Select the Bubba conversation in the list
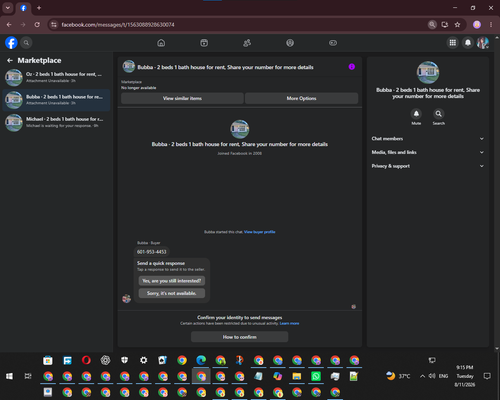Image resolution: width=500 pixels, height=400 pixels. coord(56,100)
